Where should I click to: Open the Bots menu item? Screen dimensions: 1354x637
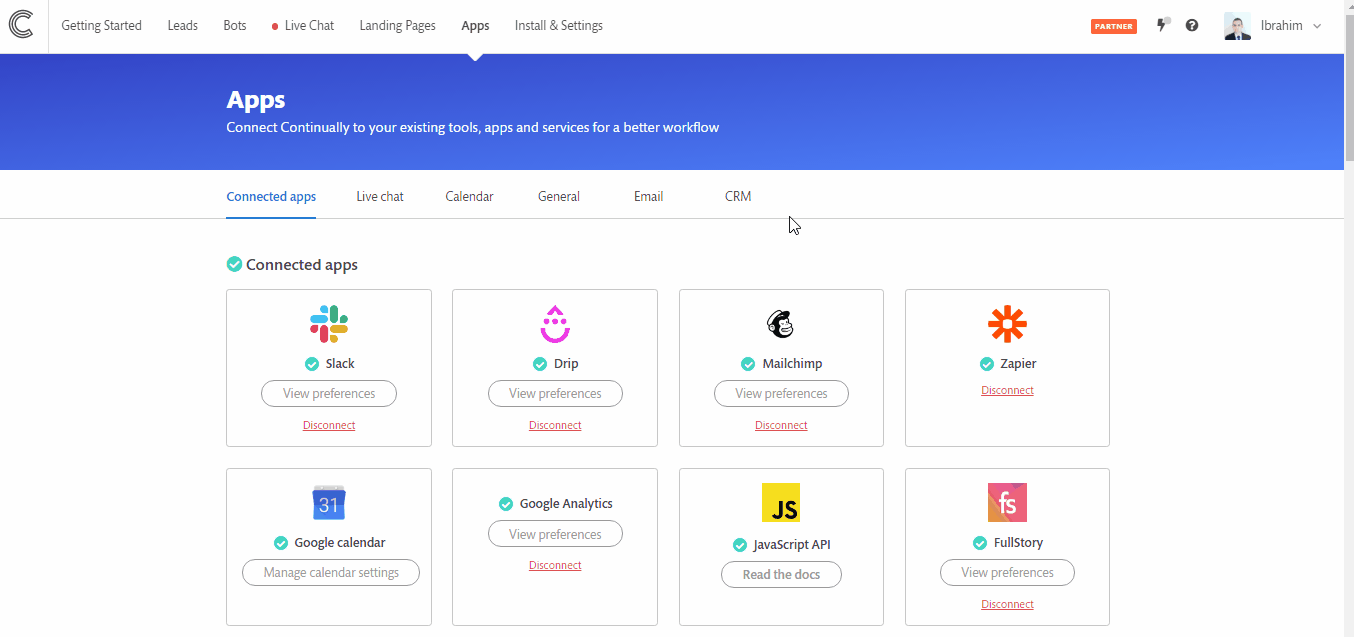(x=235, y=26)
